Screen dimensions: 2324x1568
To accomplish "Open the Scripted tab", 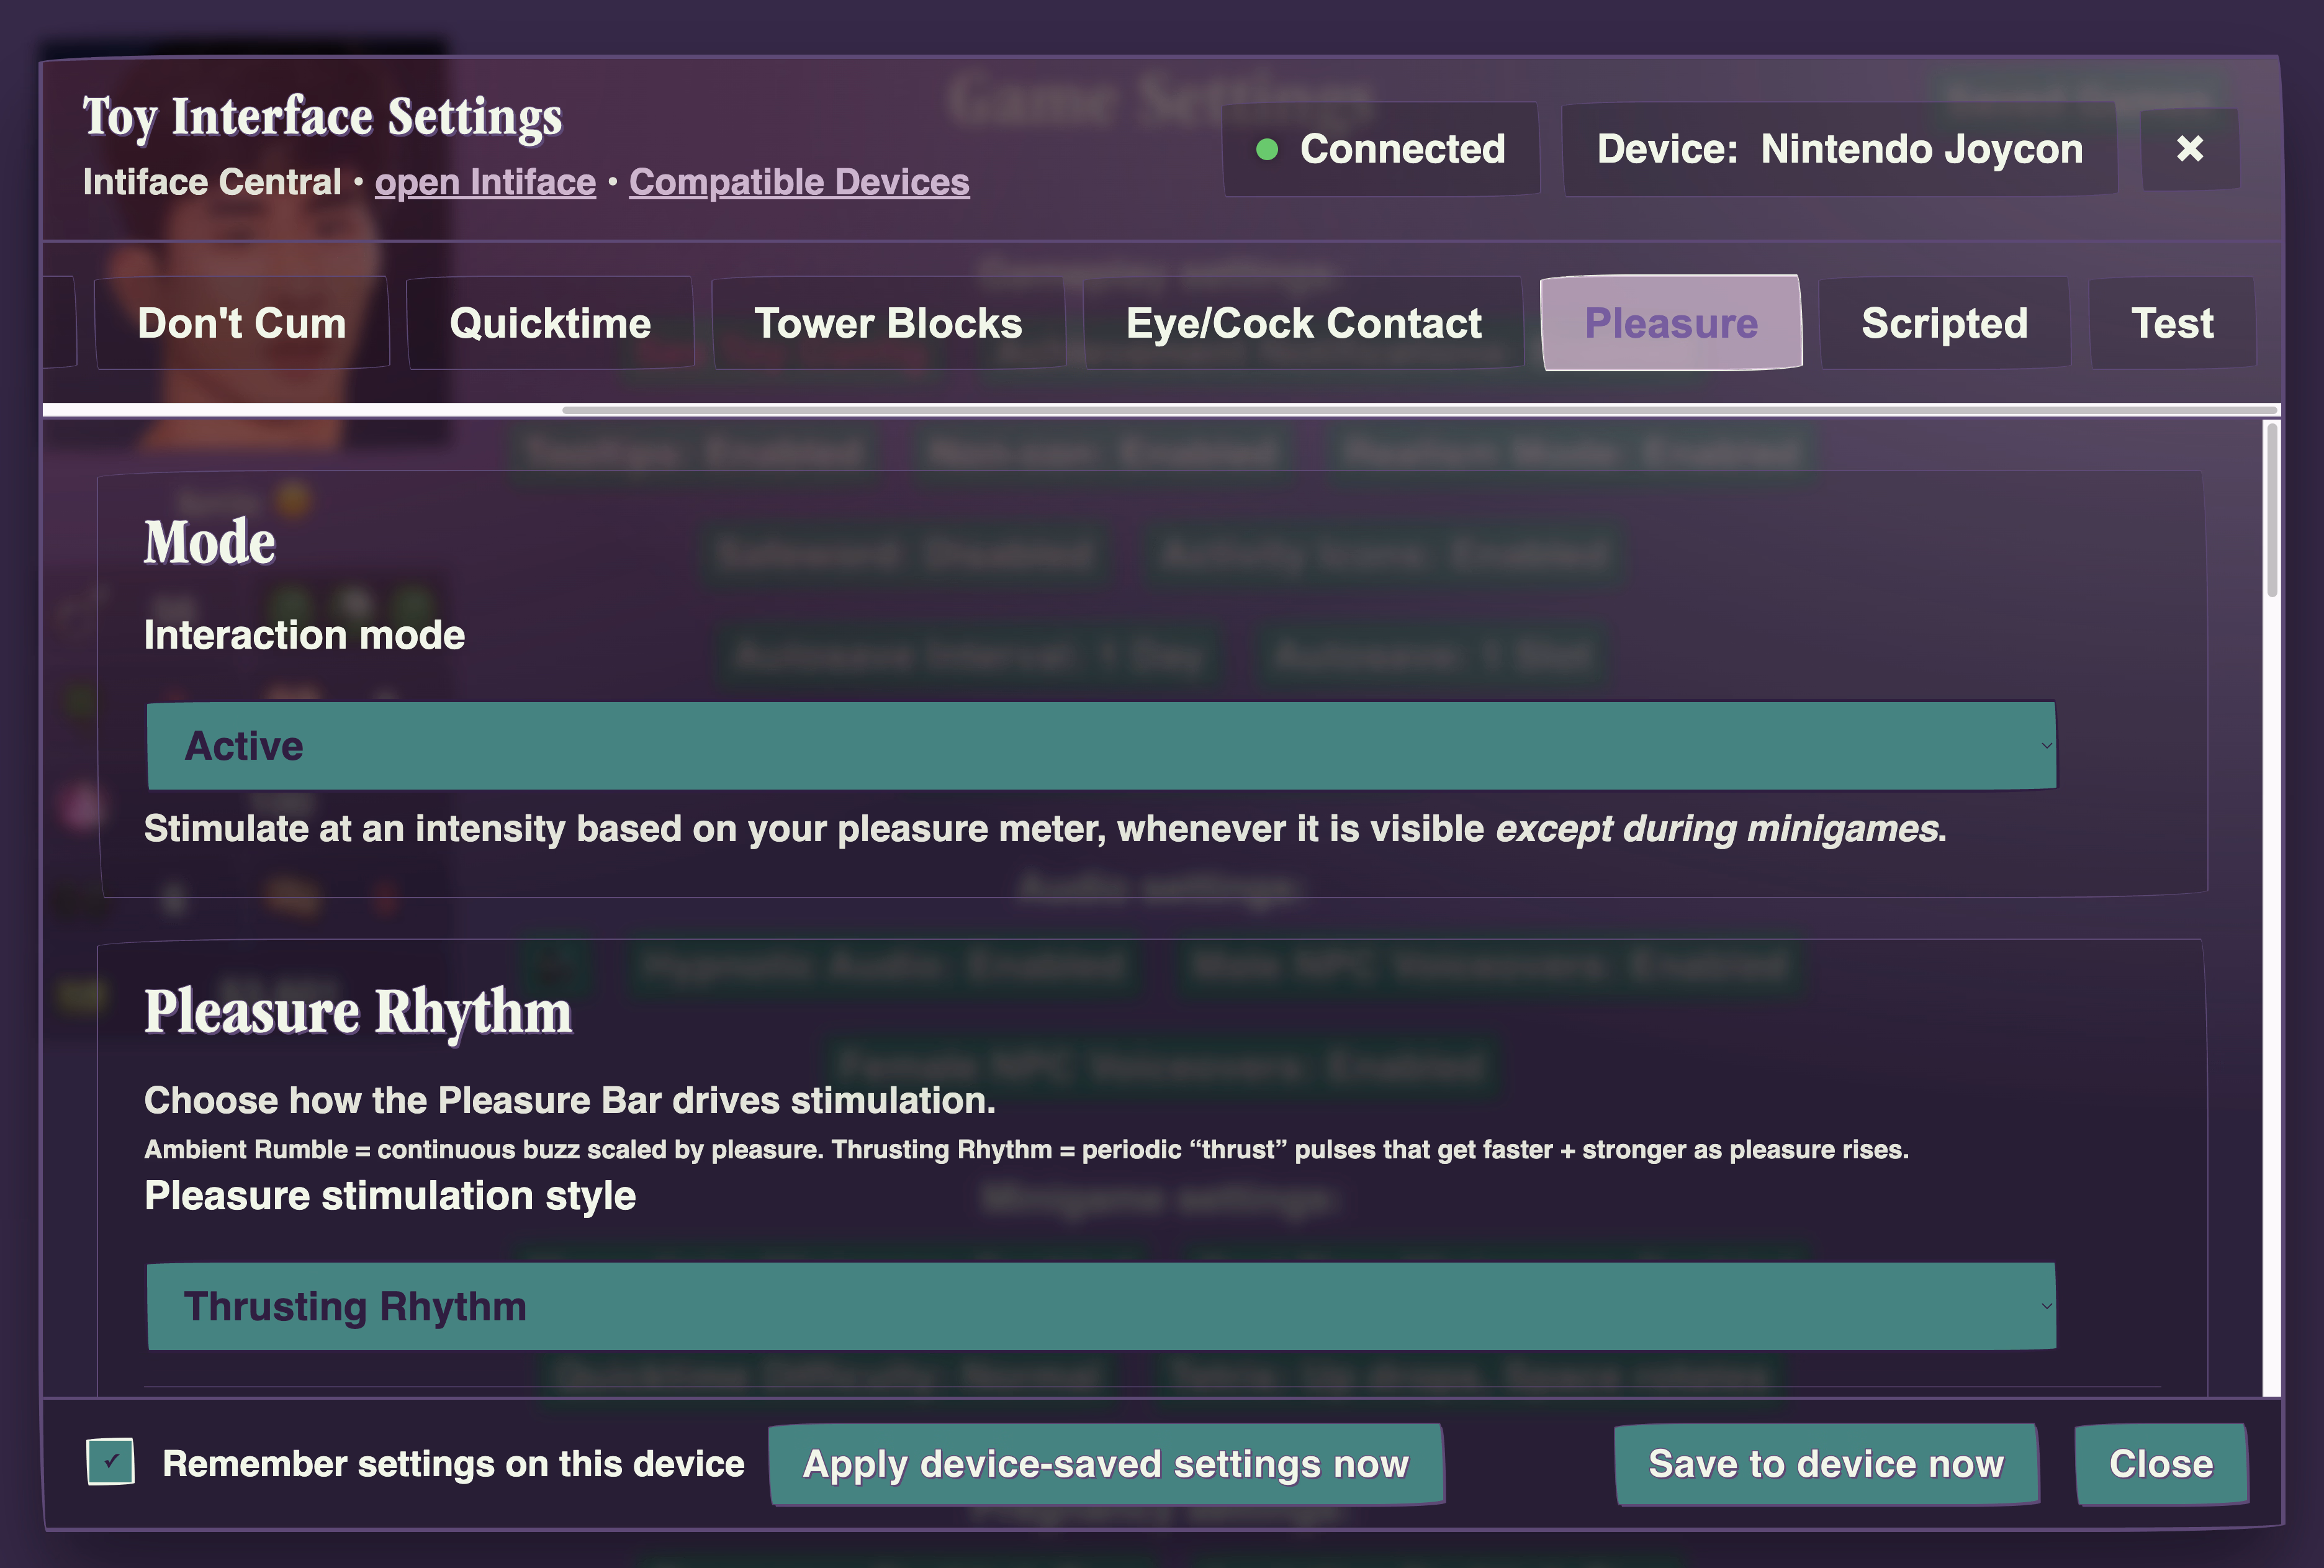I will click(1944, 323).
